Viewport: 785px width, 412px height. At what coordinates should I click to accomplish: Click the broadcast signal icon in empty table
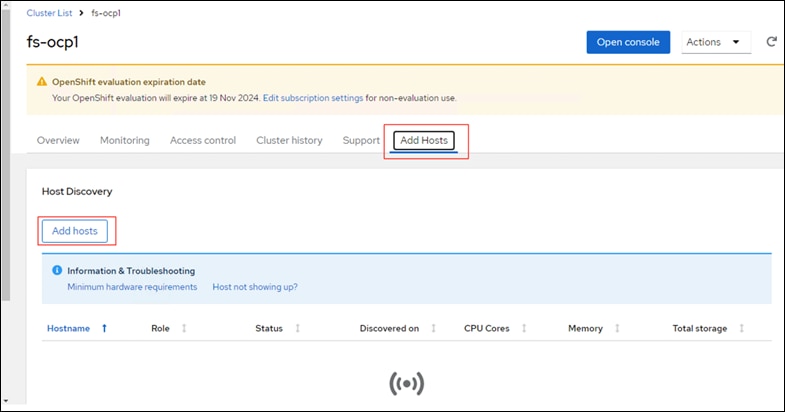pyautogui.click(x=407, y=383)
